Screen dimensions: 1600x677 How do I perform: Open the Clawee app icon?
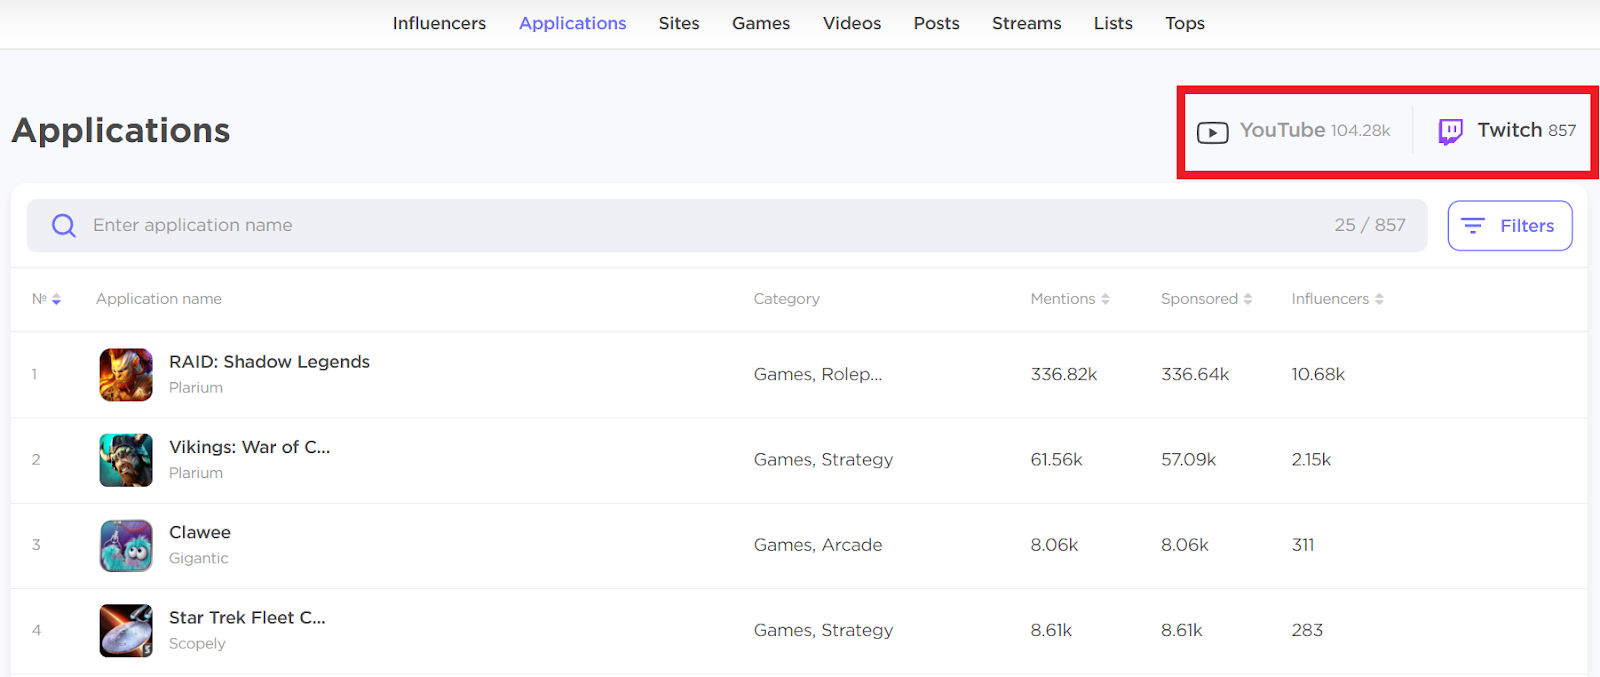coord(126,546)
